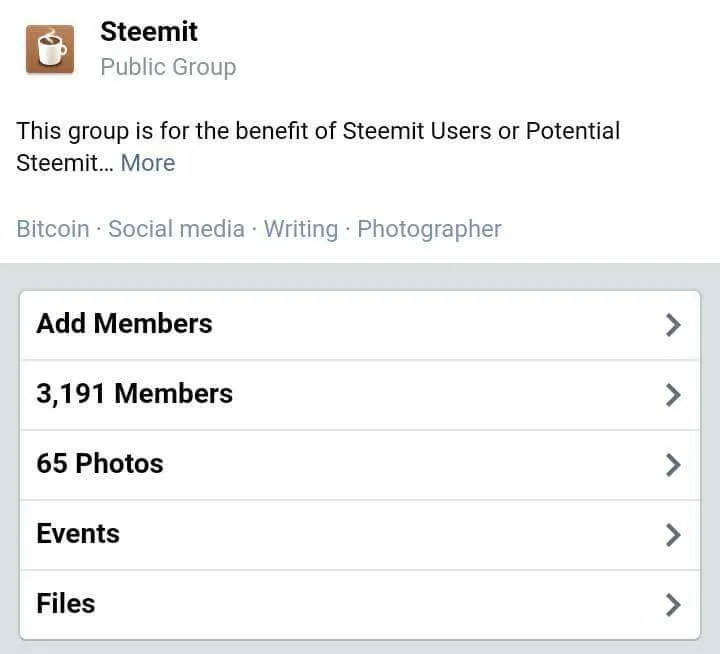This screenshot has height=654, width=720.
Task: Select the Bitcoin topic tag
Action: [53, 229]
